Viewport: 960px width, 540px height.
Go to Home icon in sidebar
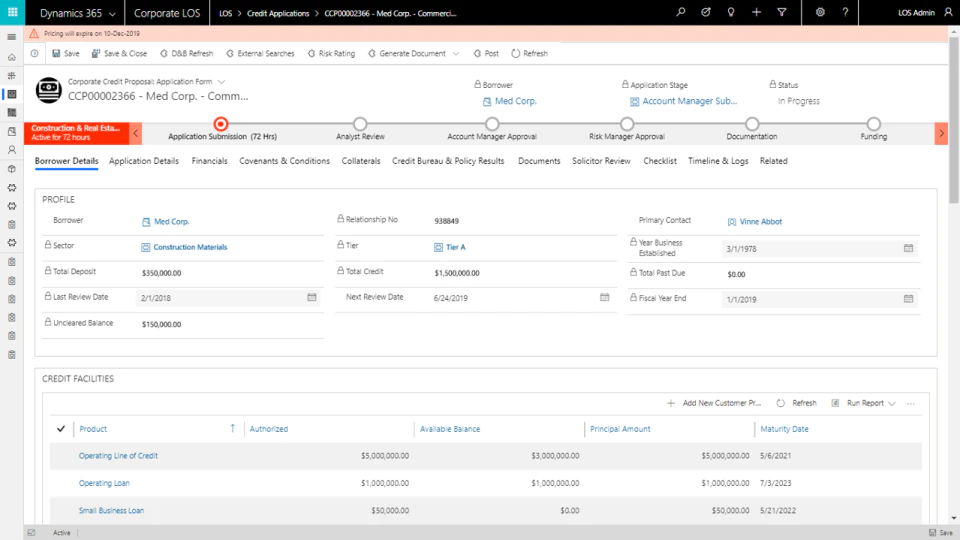[x=12, y=57]
